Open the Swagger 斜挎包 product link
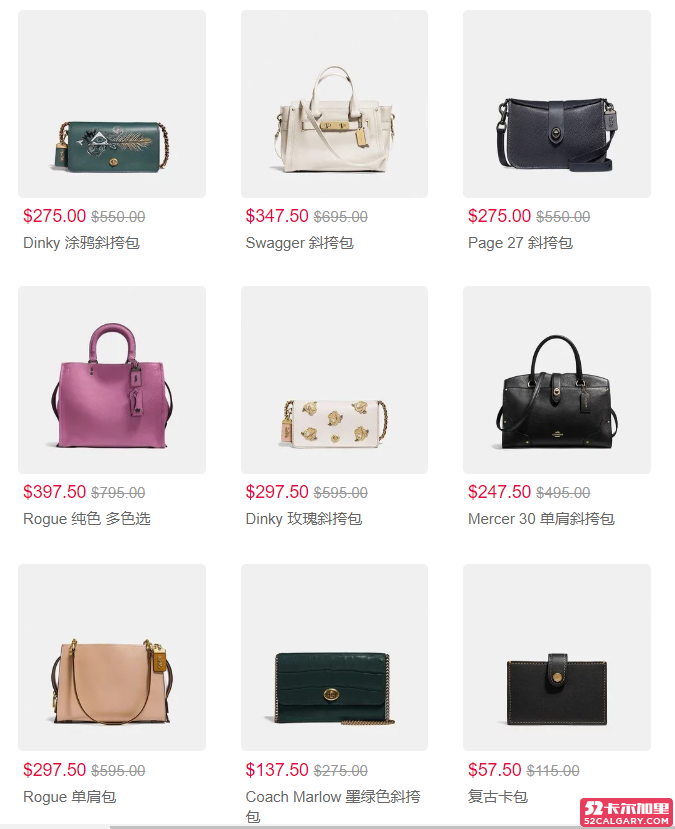 coord(300,243)
